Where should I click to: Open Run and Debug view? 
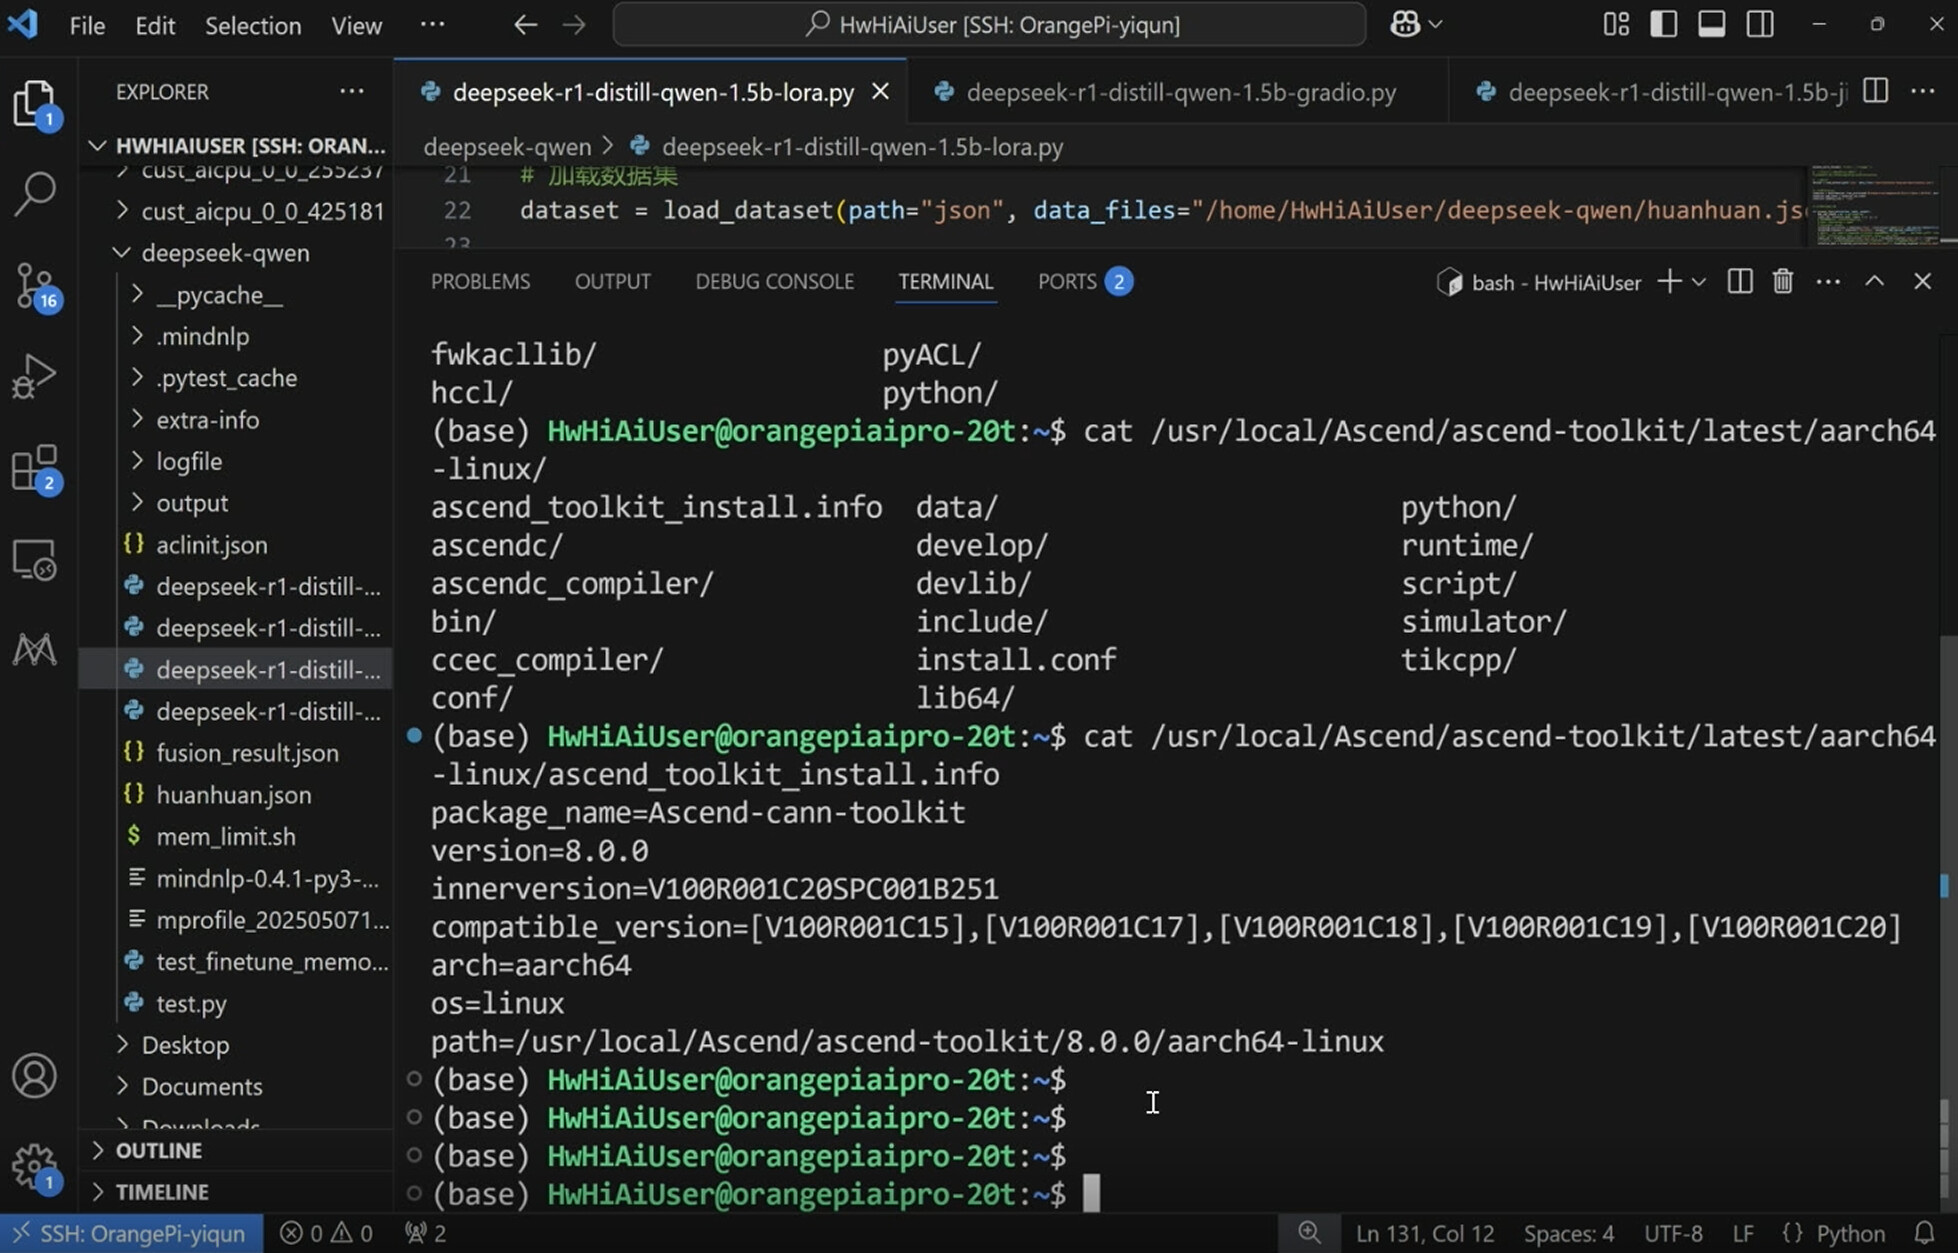click(x=35, y=376)
